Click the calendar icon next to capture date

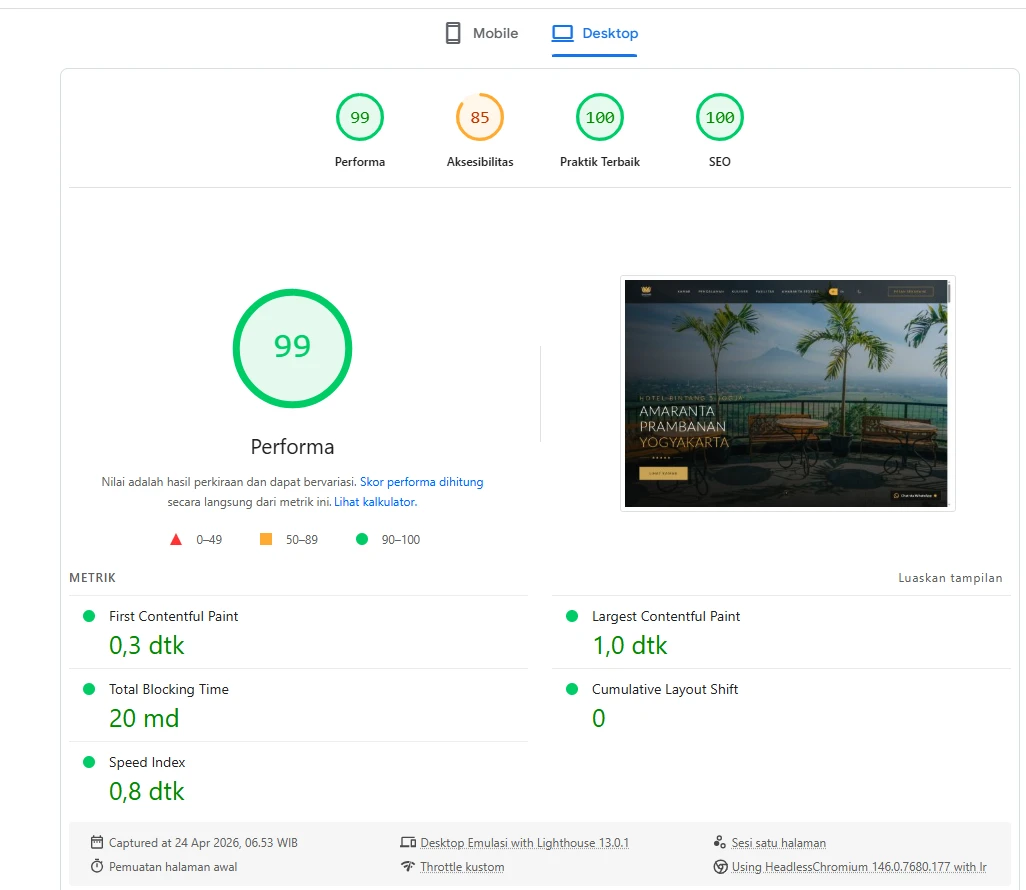click(x=95, y=842)
